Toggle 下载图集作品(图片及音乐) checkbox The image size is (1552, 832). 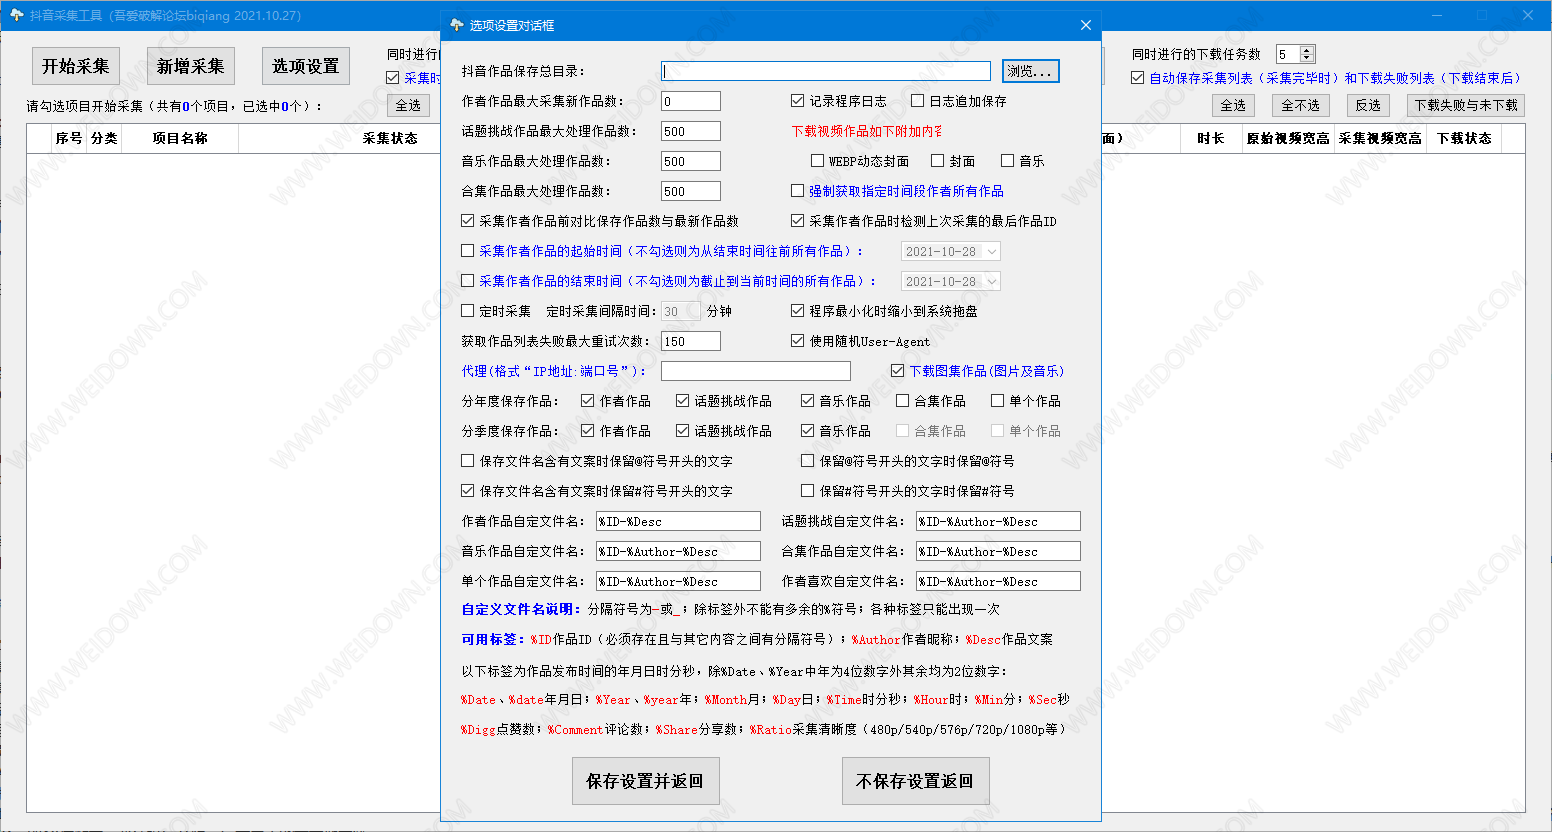pos(898,371)
